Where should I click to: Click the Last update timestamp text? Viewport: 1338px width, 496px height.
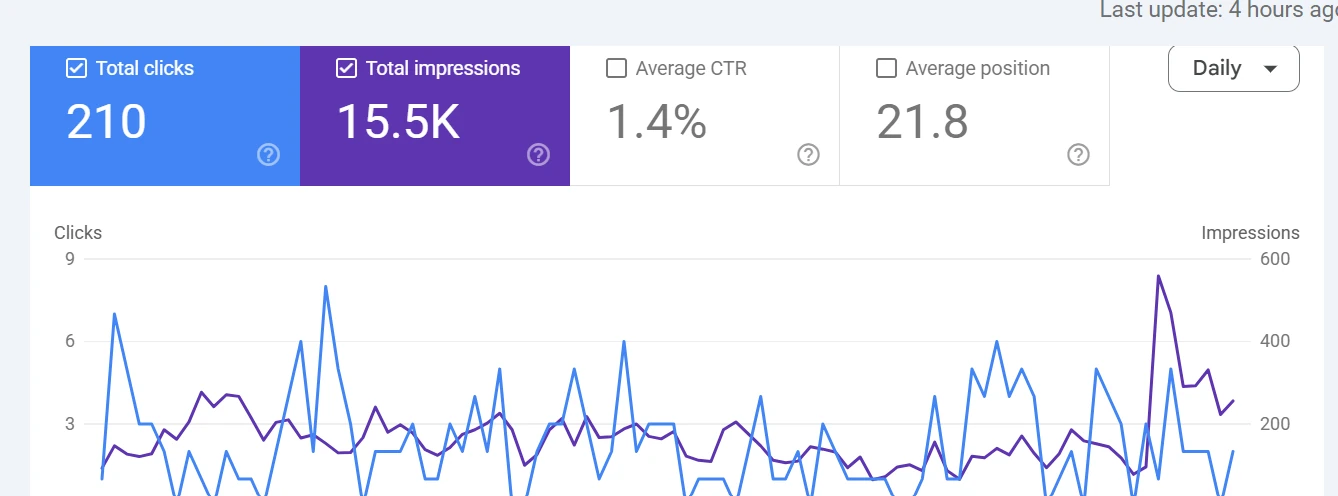(x=1219, y=10)
